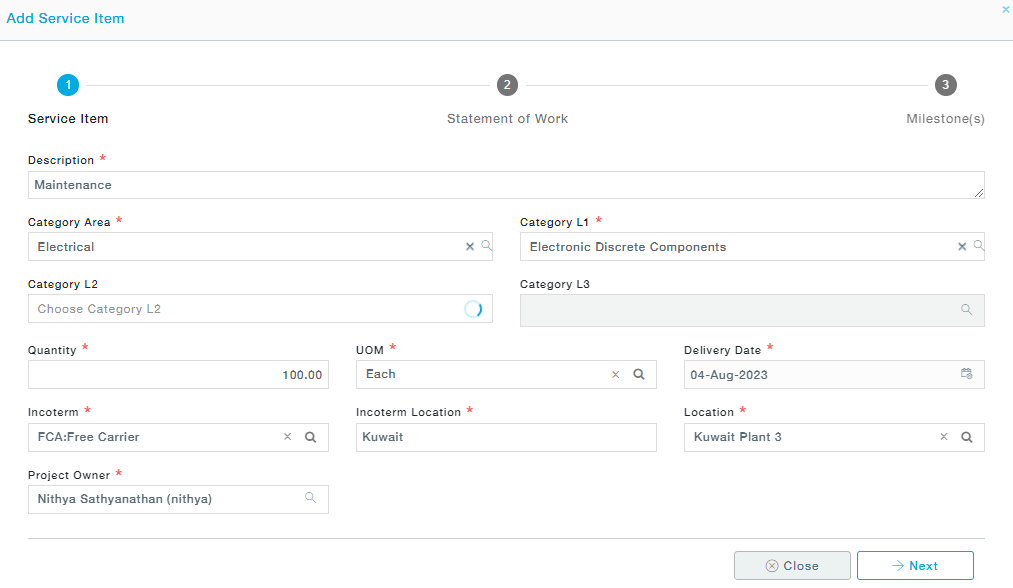The width and height of the screenshot is (1013, 588).
Task: Jump to step 3 Milestone(s)
Action: pos(945,85)
